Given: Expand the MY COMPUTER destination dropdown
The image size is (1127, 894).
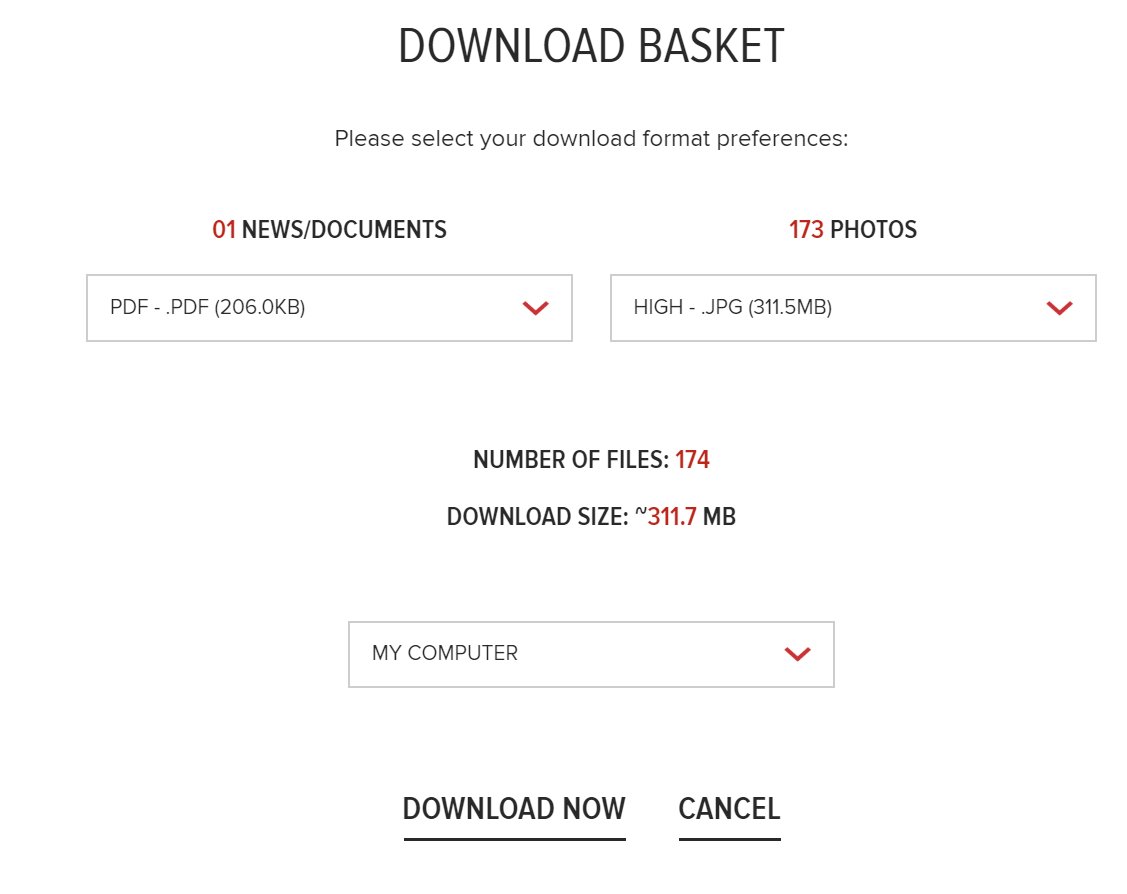Looking at the screenshot, I should tap(590, 654).
